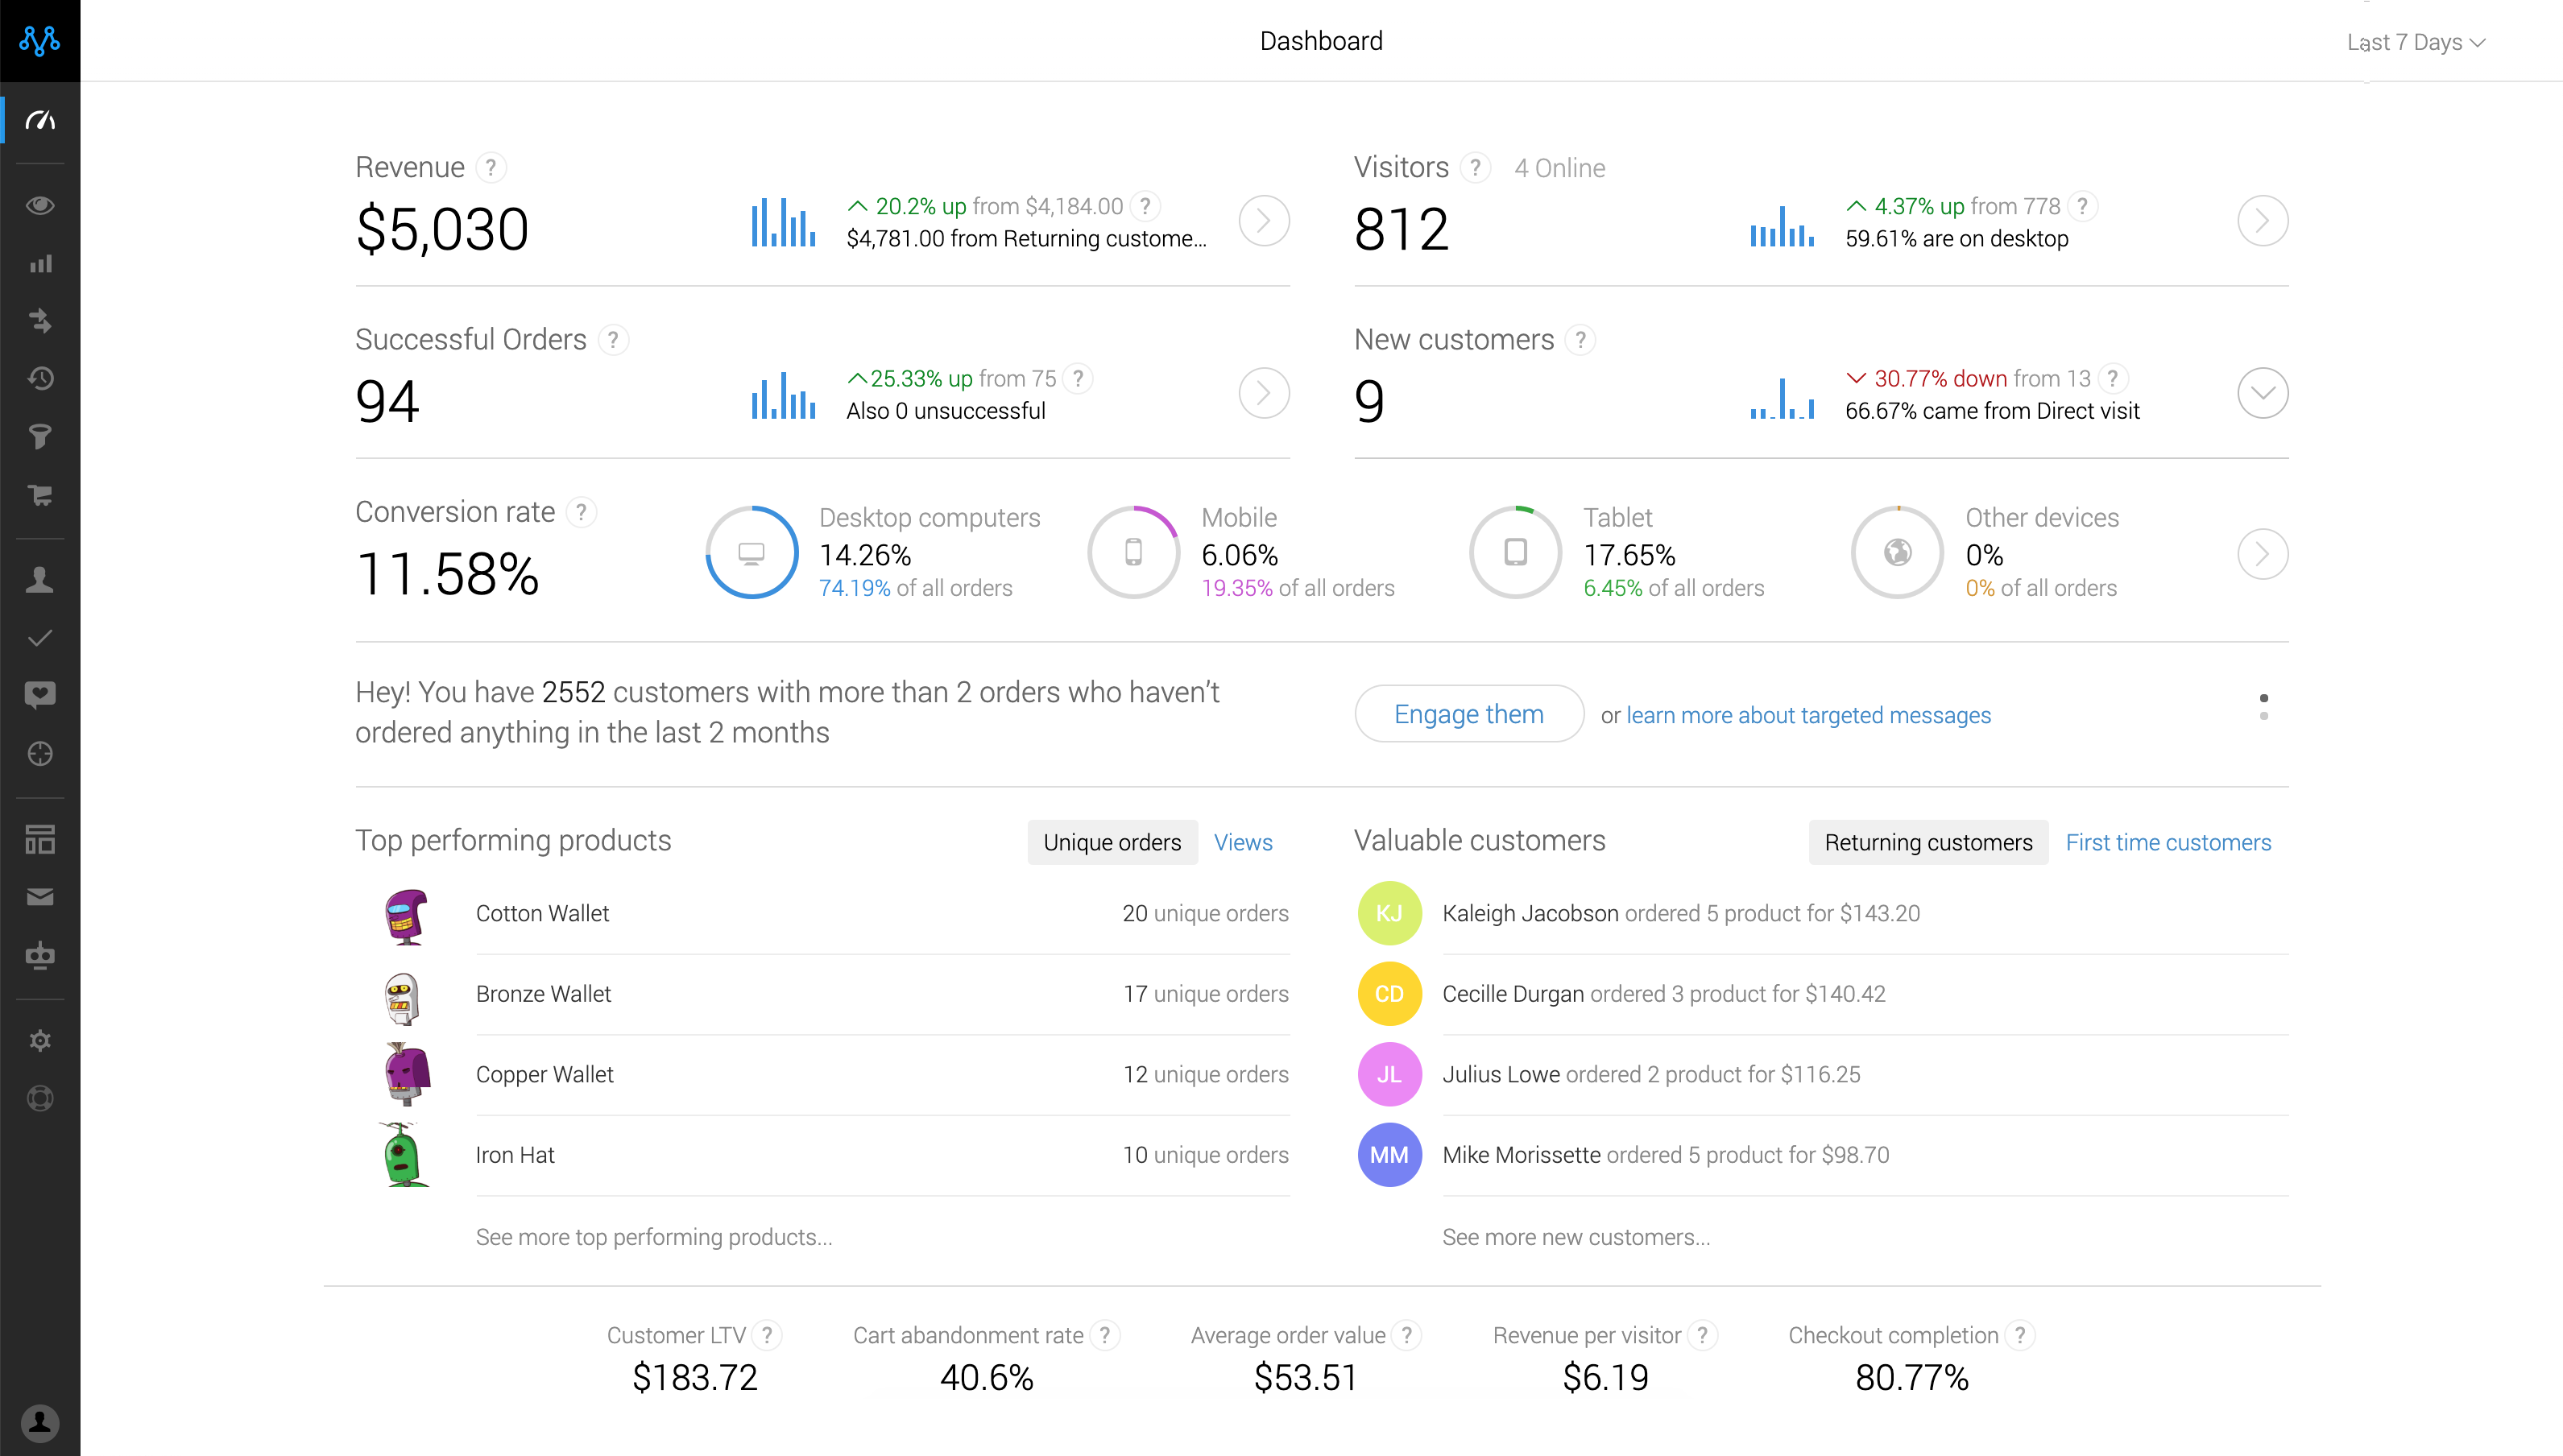
Task: Switch to the Returning customers tab
Action: tap(1928, 842)
